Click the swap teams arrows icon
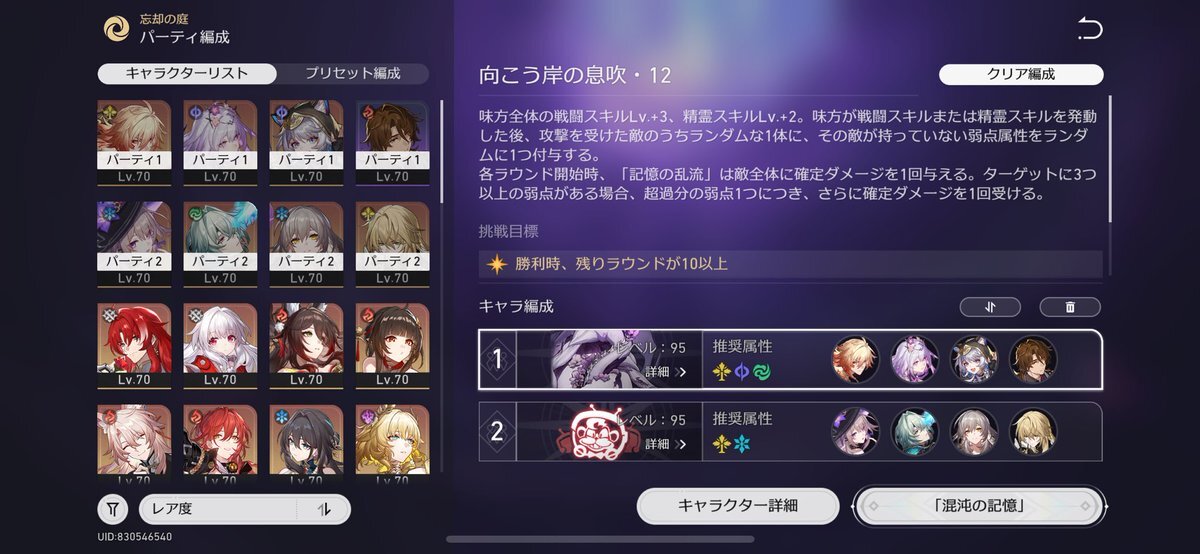The width and height of the screenshot is (1200, 554). click(990, 307)
